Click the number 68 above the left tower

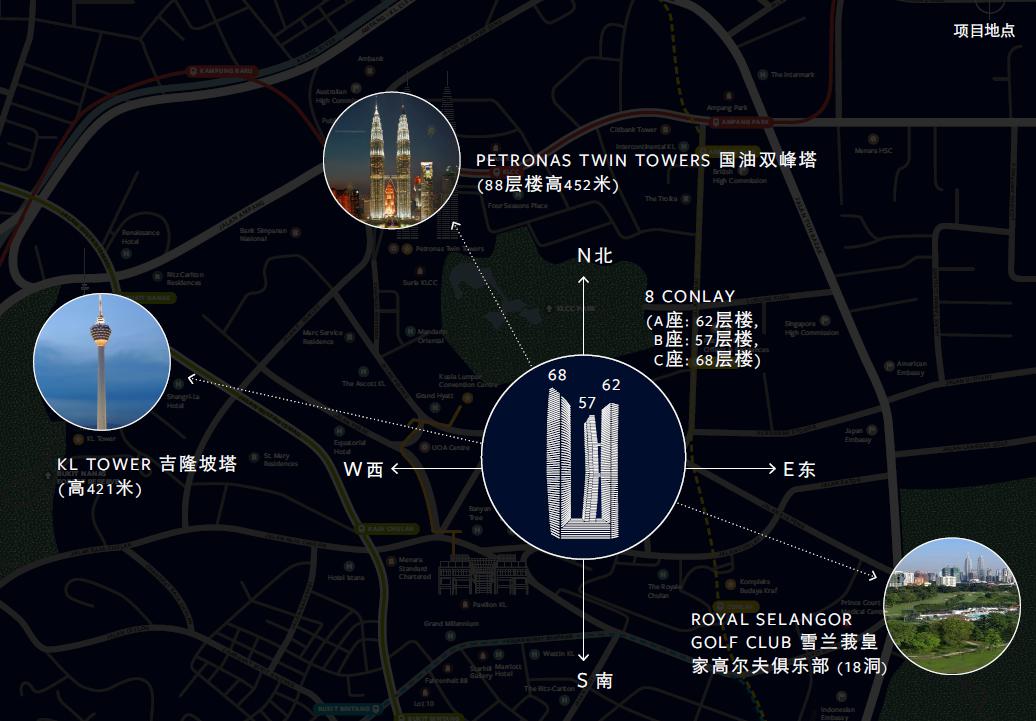pyautogui.click(x=557, y=375)
